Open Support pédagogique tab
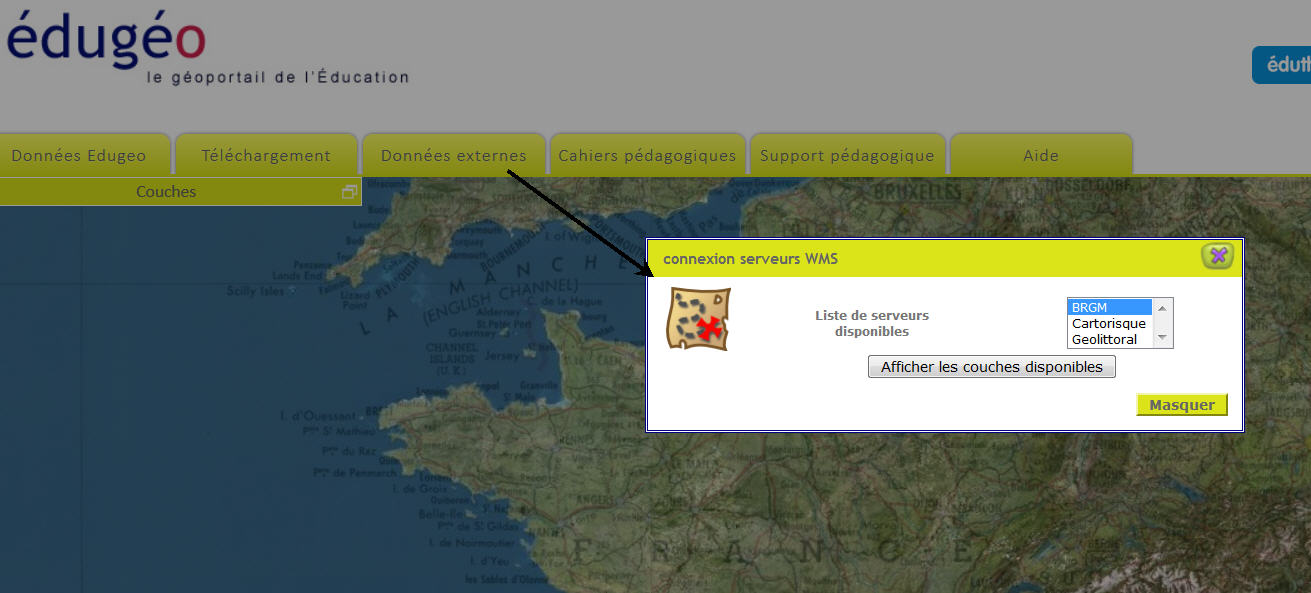 847,155
